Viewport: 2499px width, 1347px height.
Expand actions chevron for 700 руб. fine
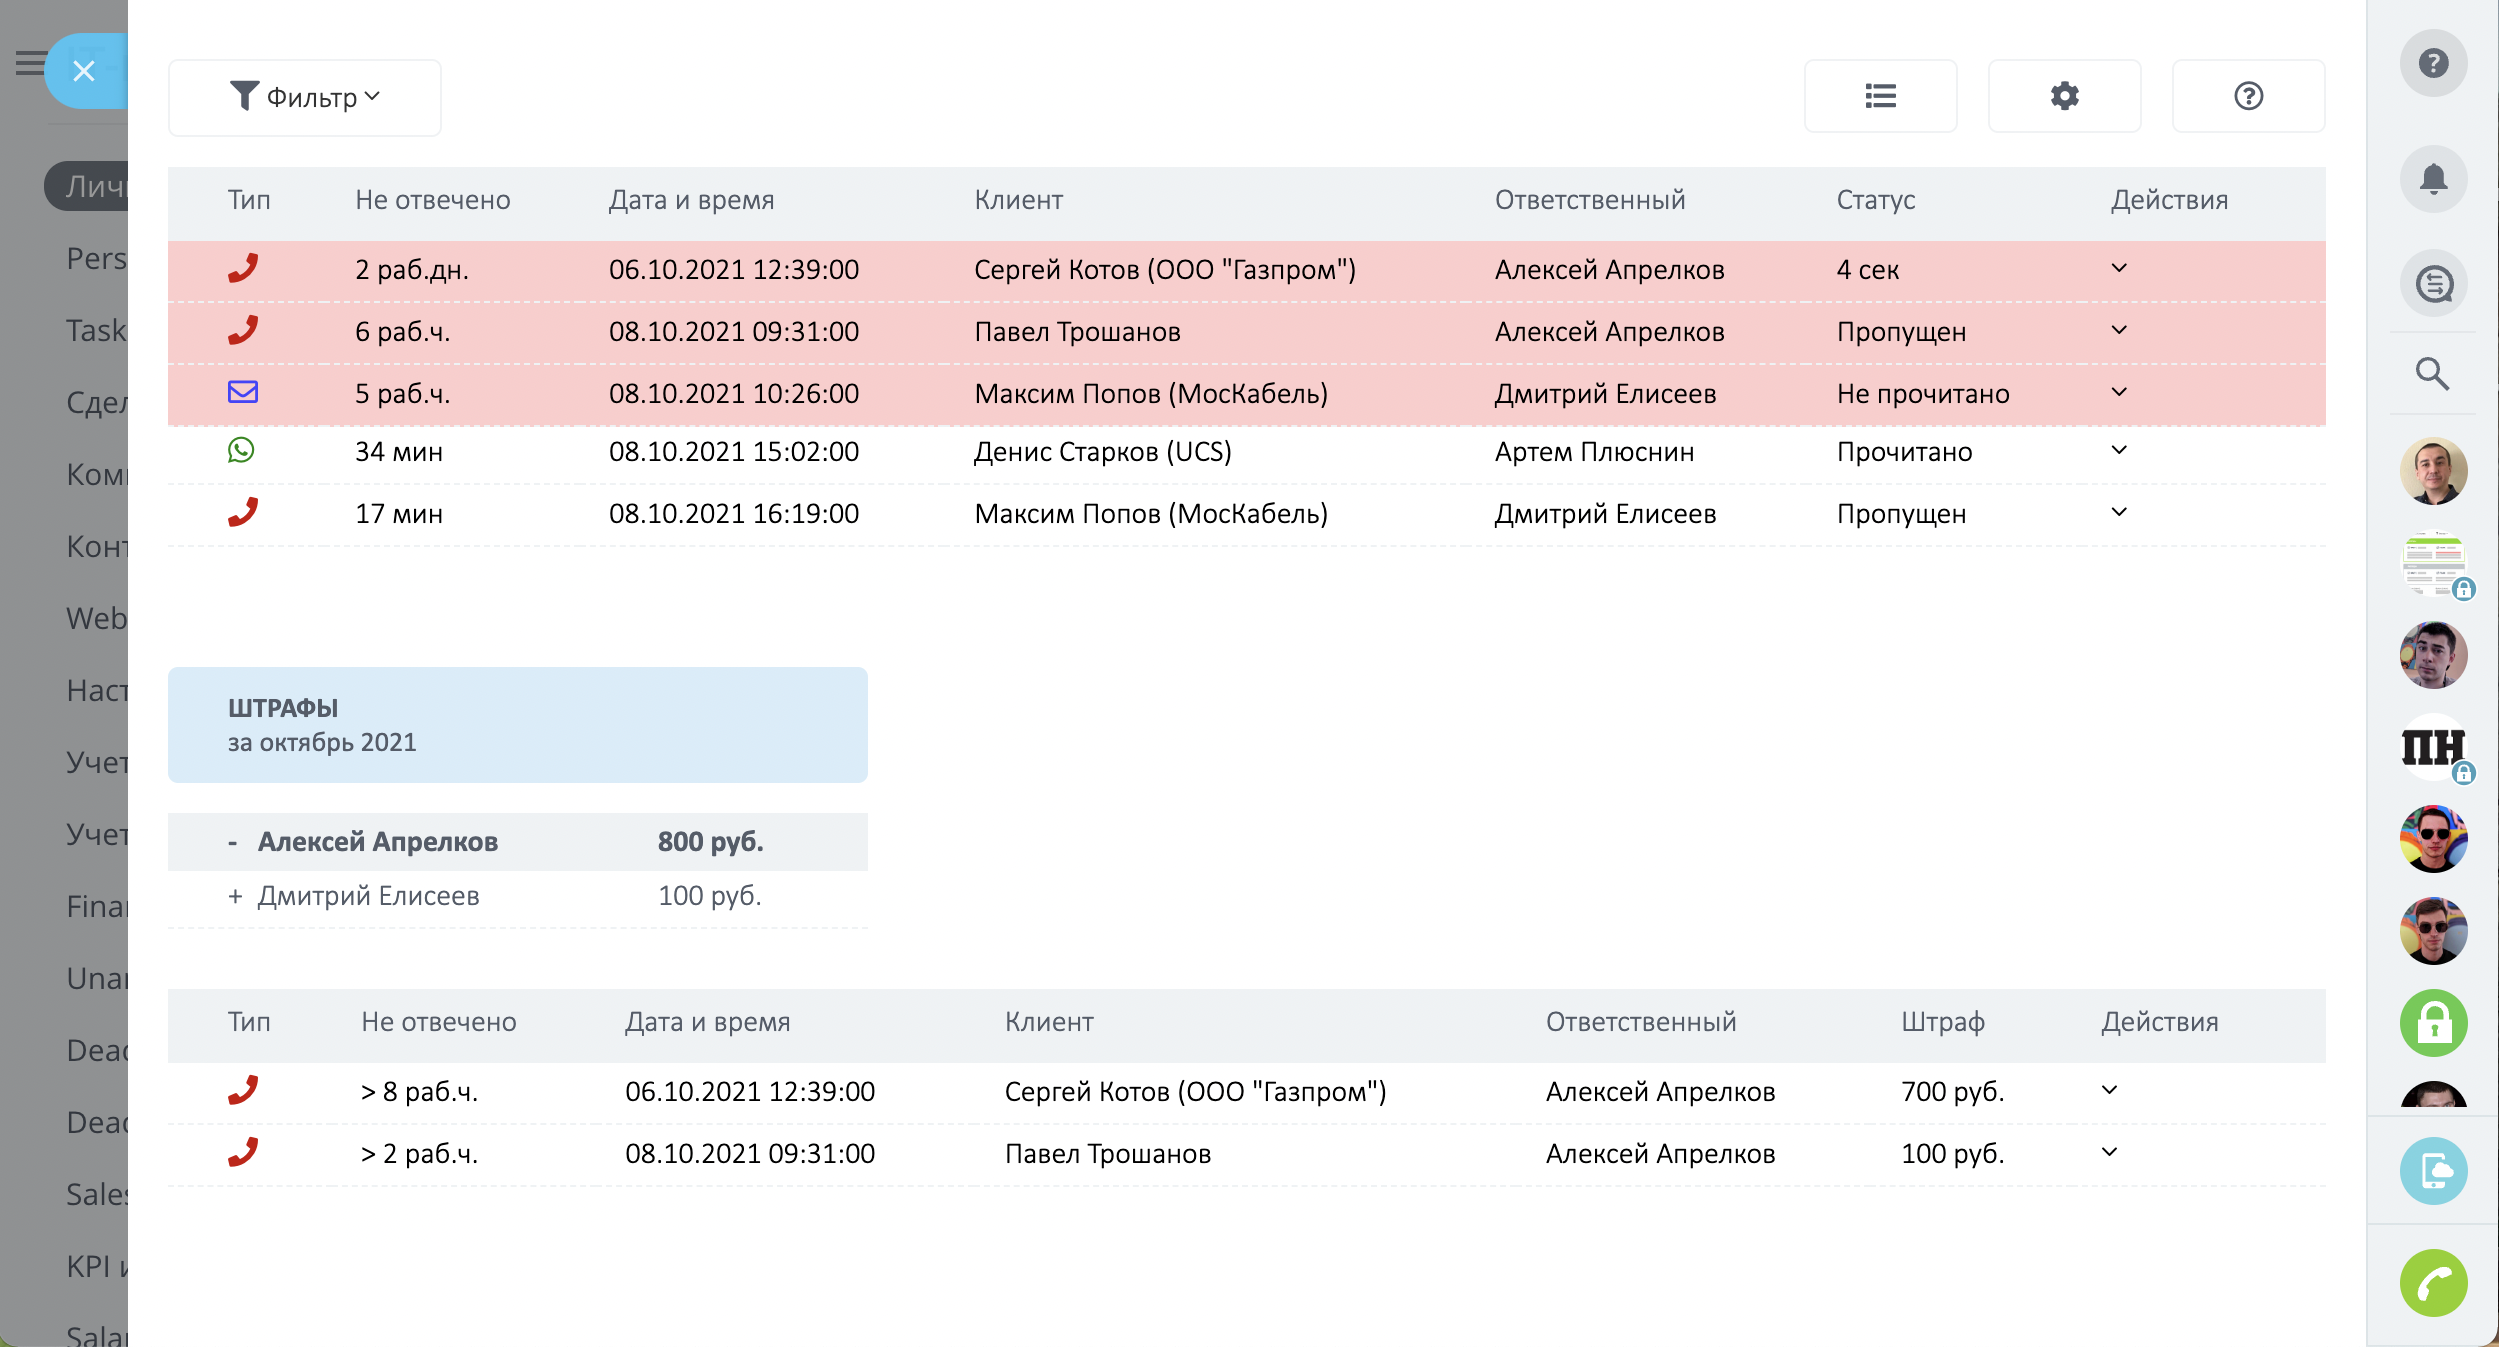click(2109, 1090)
